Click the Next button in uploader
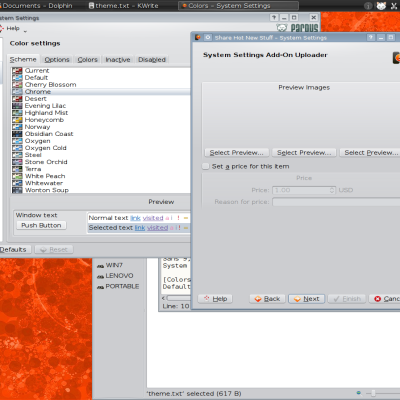The width and height of the screenshot is (400, 400). tap(307, 299)
